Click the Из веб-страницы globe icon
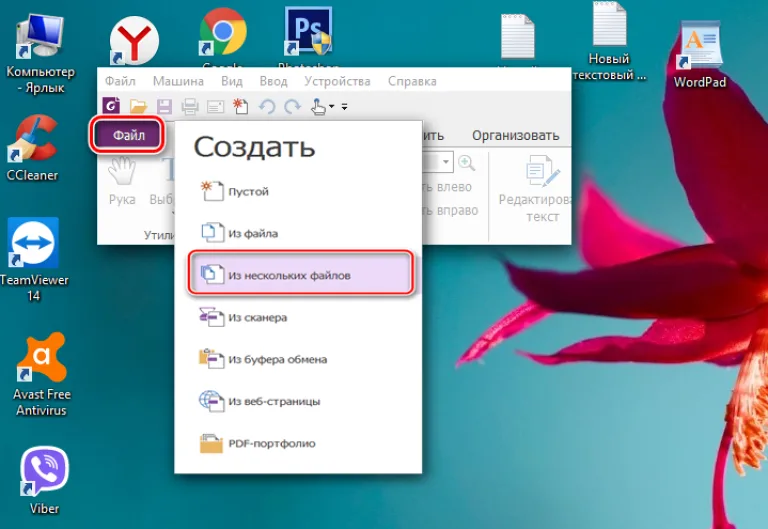 tap(211, 401)
